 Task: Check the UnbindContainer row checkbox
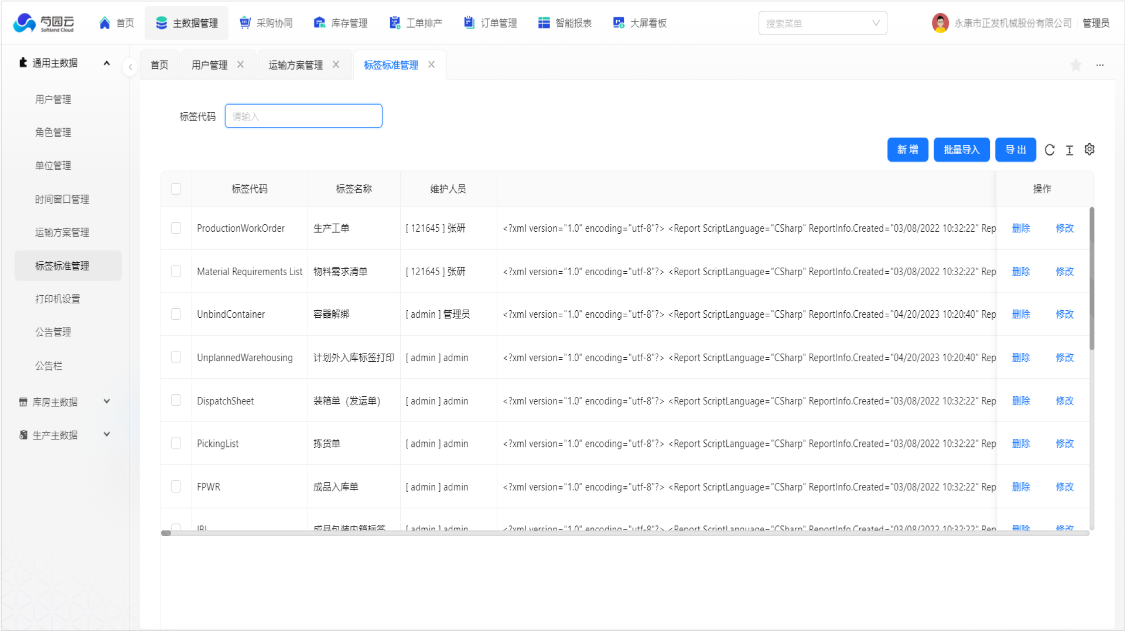coord(176,314)
